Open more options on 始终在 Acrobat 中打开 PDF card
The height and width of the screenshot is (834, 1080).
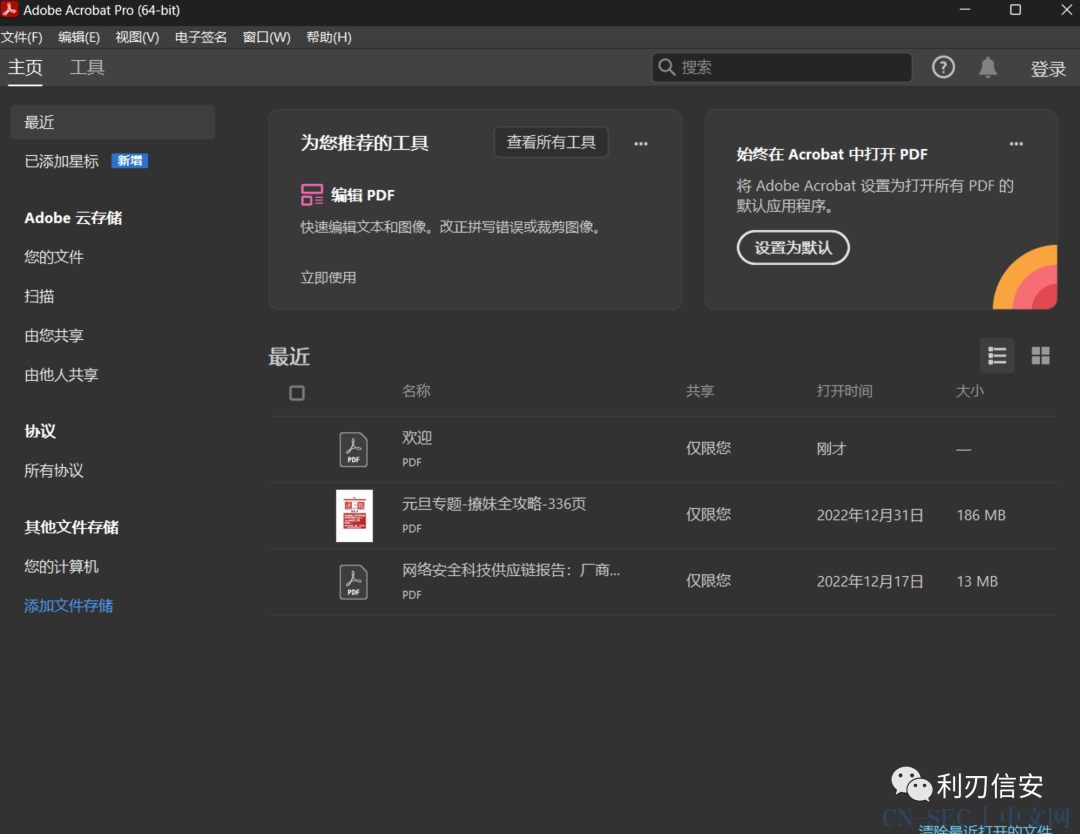tap(1016, 144)
